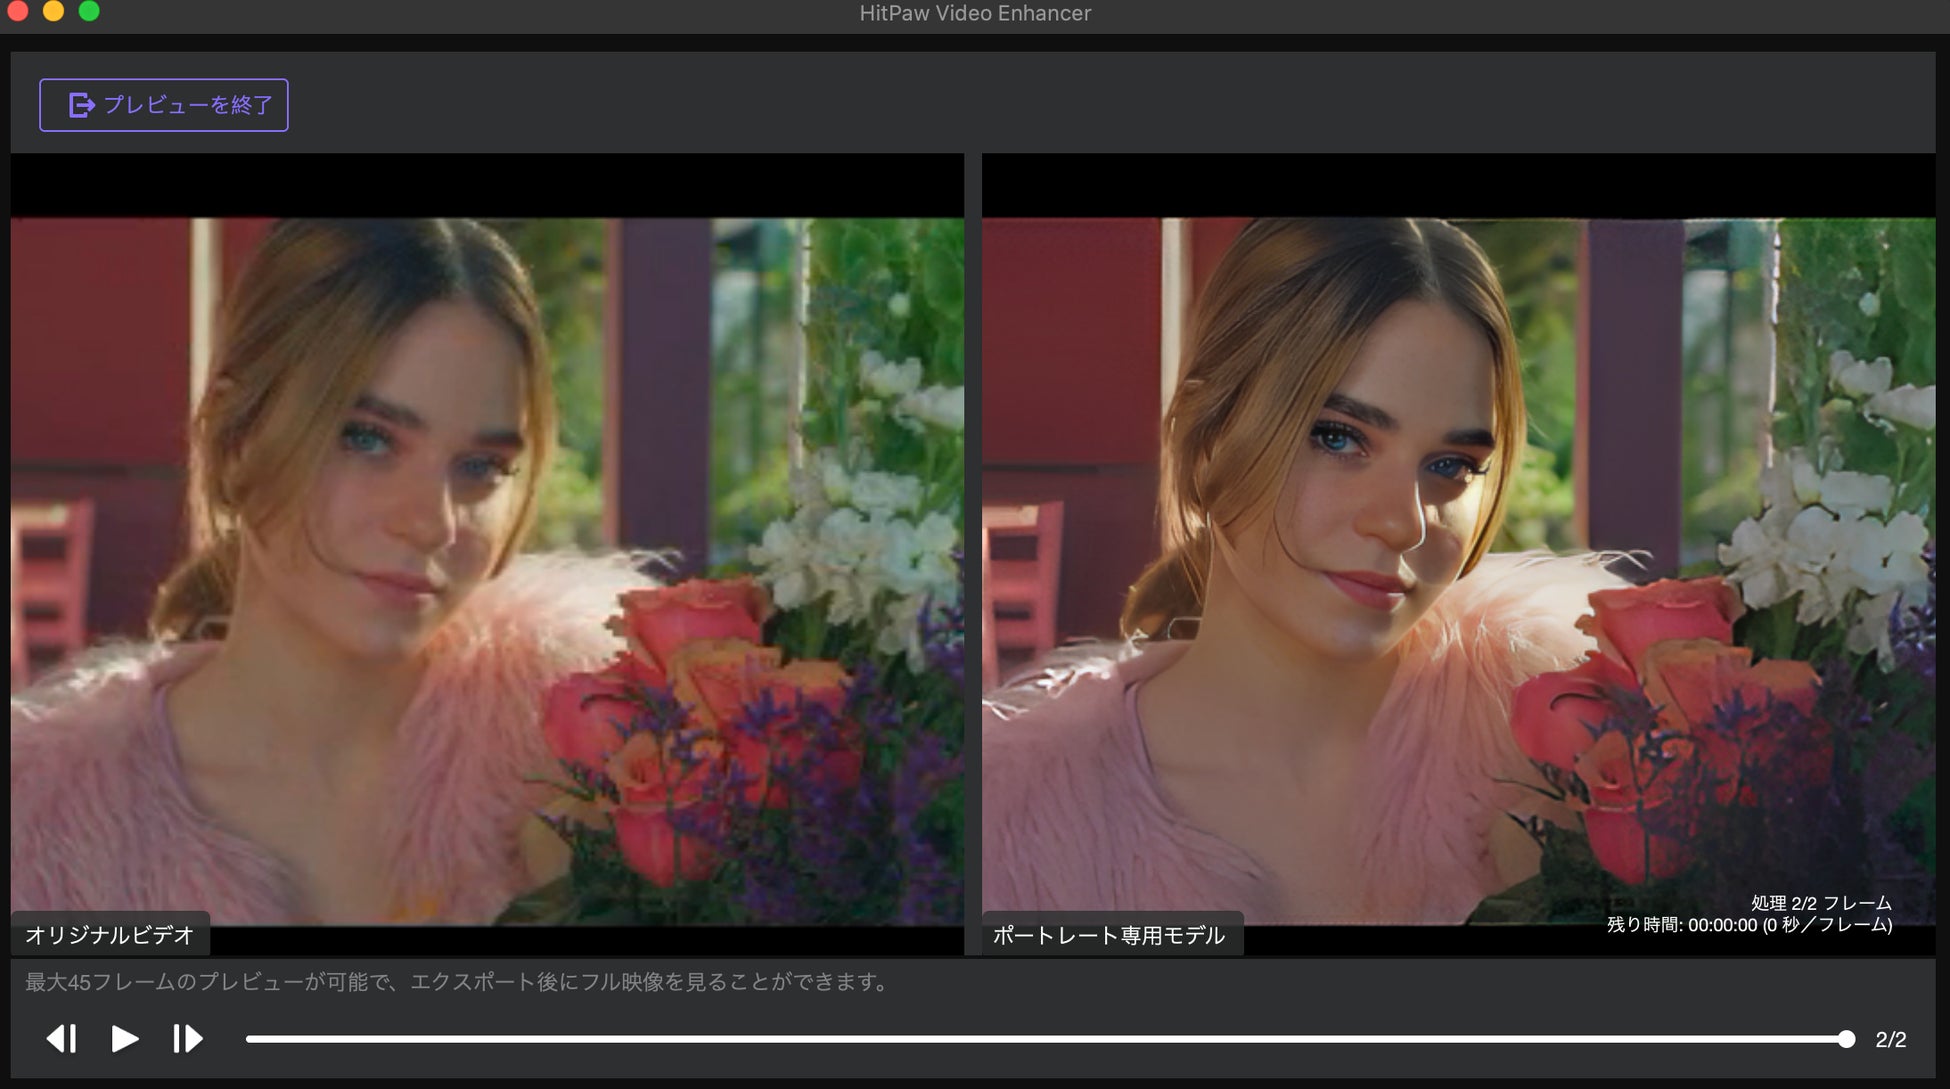
Task: Close the HitPaw window with red button
Action: coord(17,12)
